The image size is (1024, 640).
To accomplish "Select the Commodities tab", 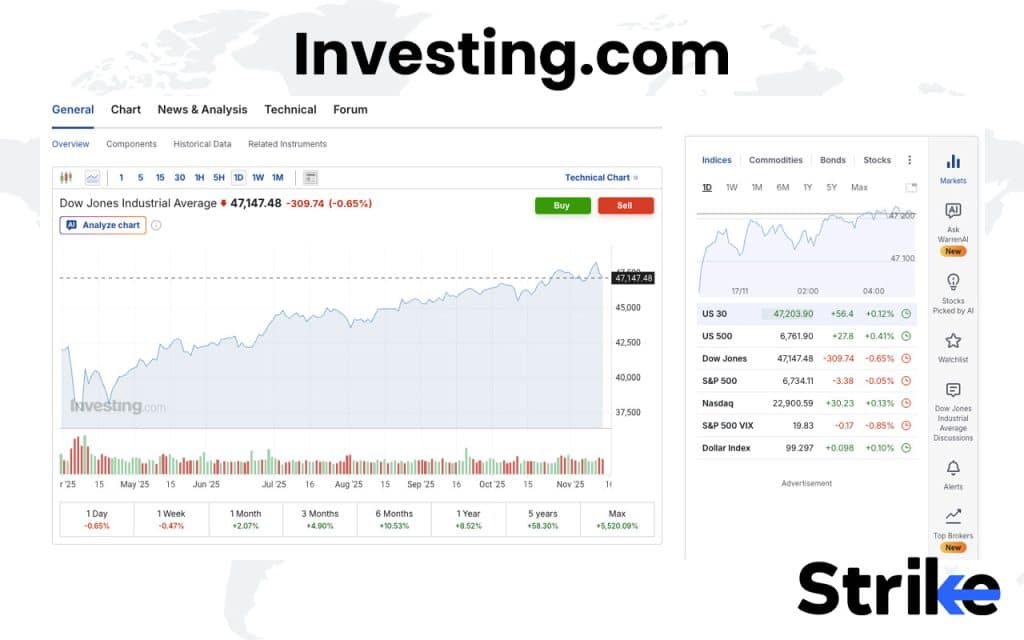I will tap(776, 160).
